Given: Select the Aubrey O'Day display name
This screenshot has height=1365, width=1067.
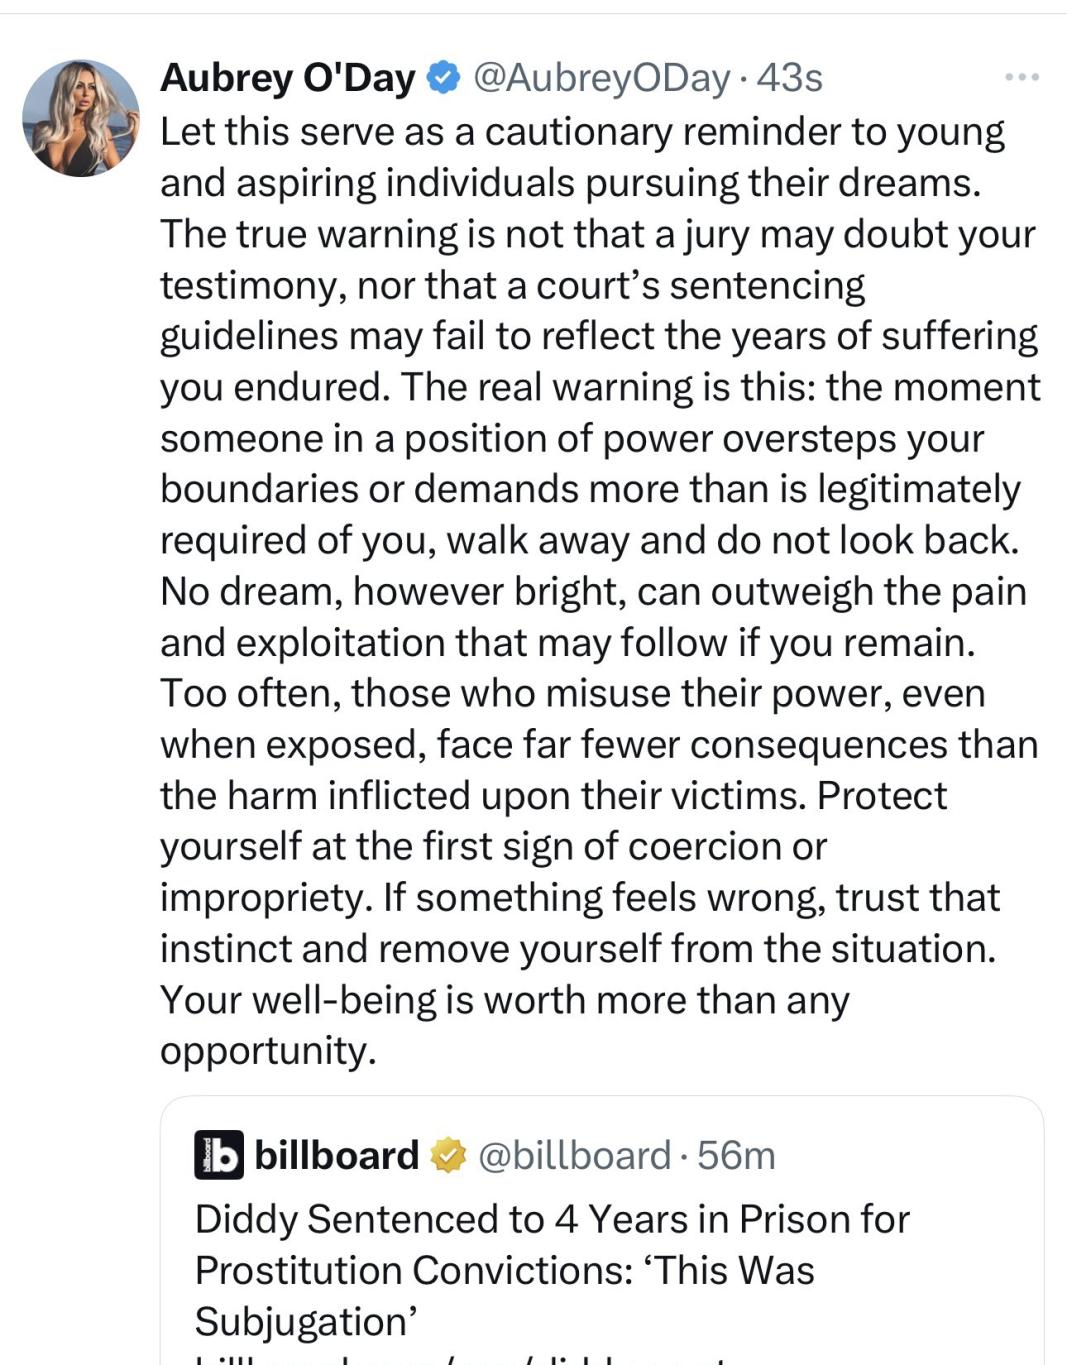Looking at the screenshot, I should pos(287,78).
